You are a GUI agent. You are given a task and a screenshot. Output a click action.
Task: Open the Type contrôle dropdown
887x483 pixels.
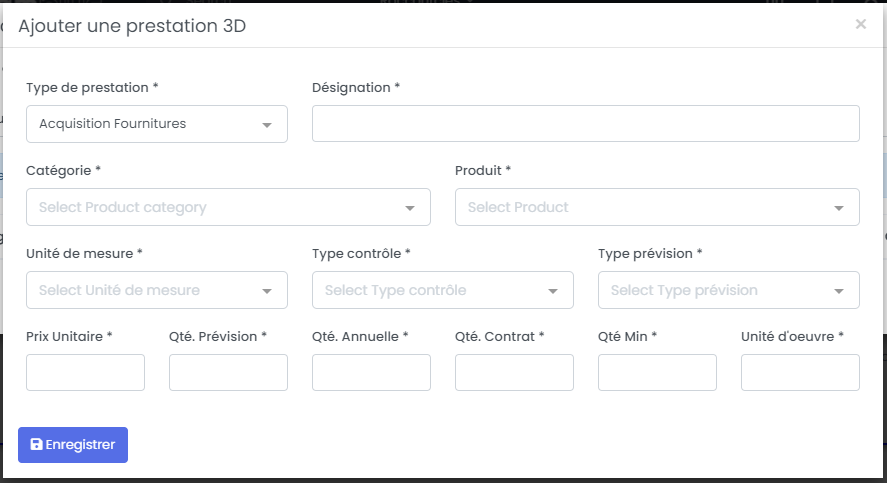point(442,290)
